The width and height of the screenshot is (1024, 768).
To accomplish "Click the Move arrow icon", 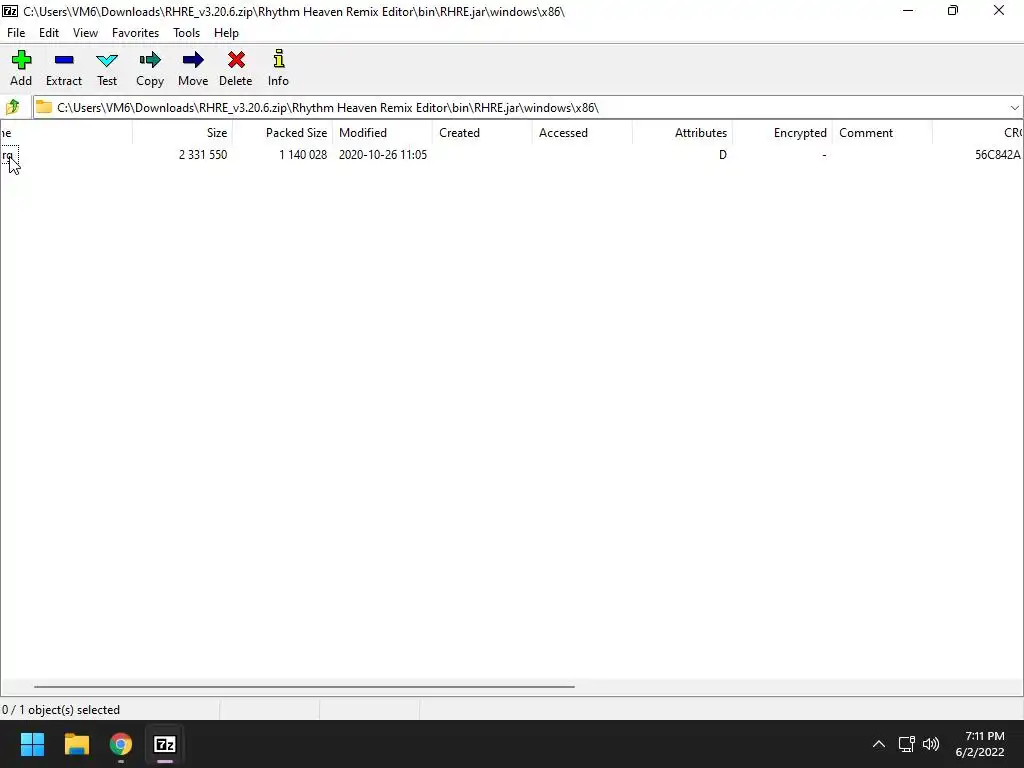I will tap(193, 60).
